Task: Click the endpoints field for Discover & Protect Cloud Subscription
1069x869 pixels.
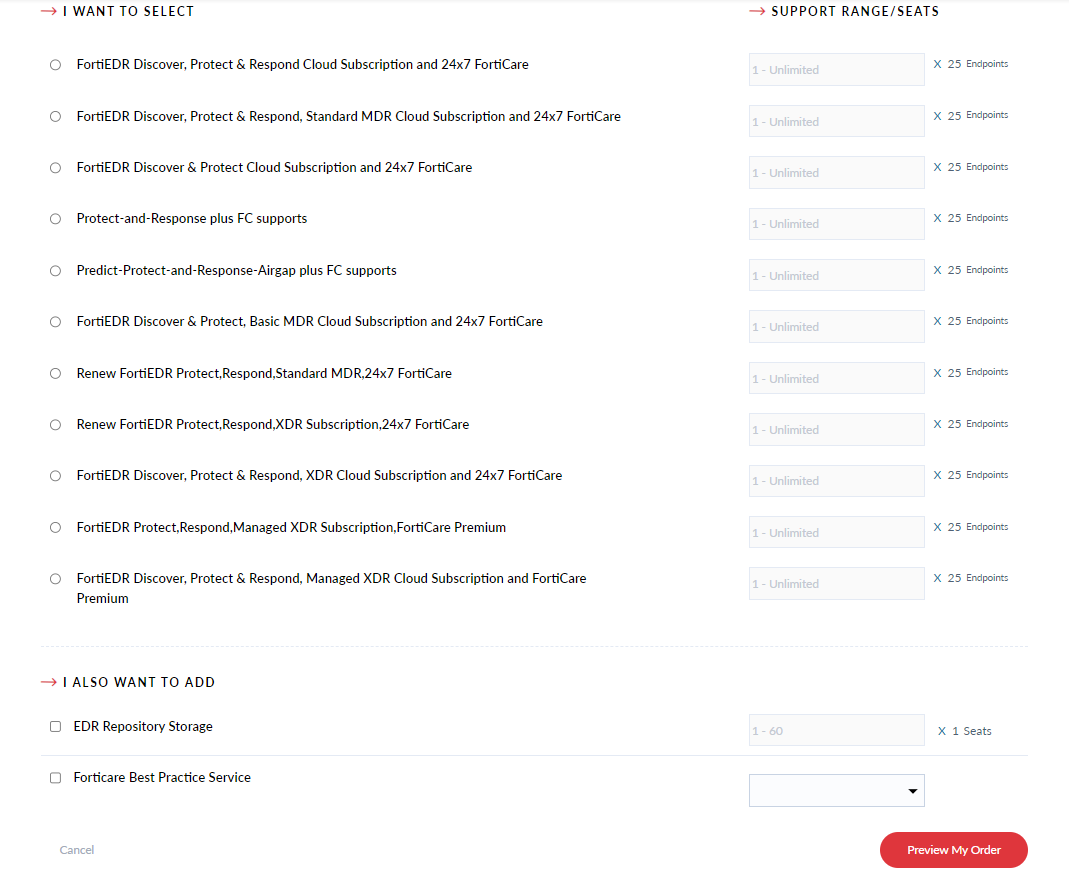Action: (836, 172)
